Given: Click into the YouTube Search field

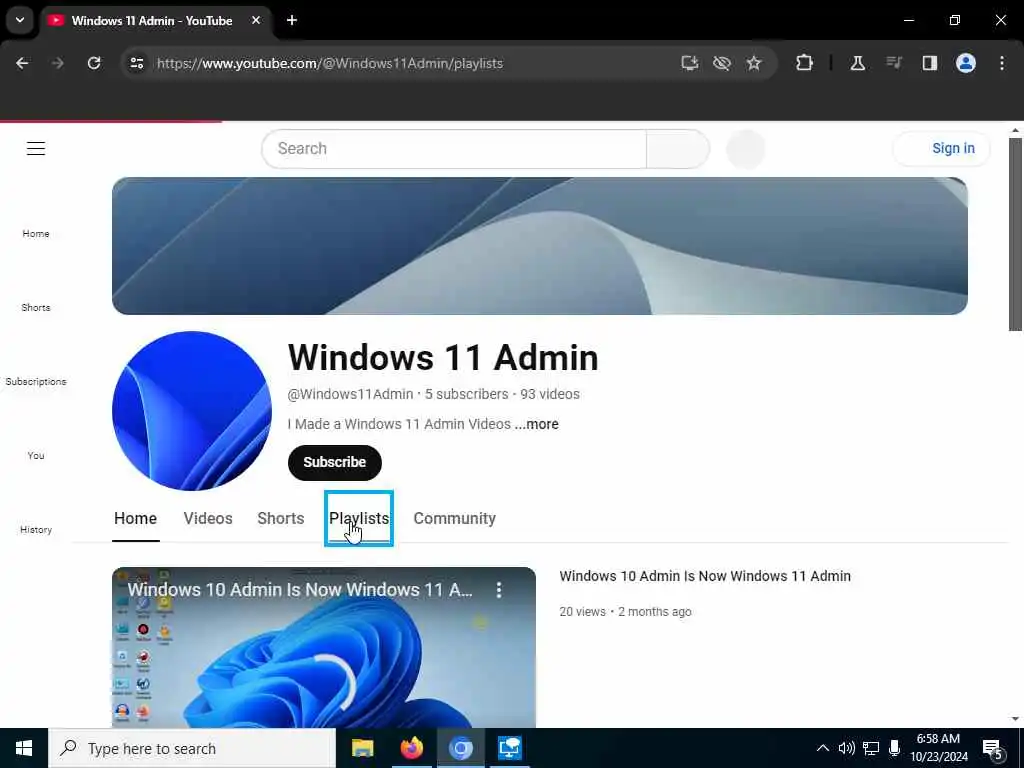Looking at the screenshot, I should coord(454,149).
